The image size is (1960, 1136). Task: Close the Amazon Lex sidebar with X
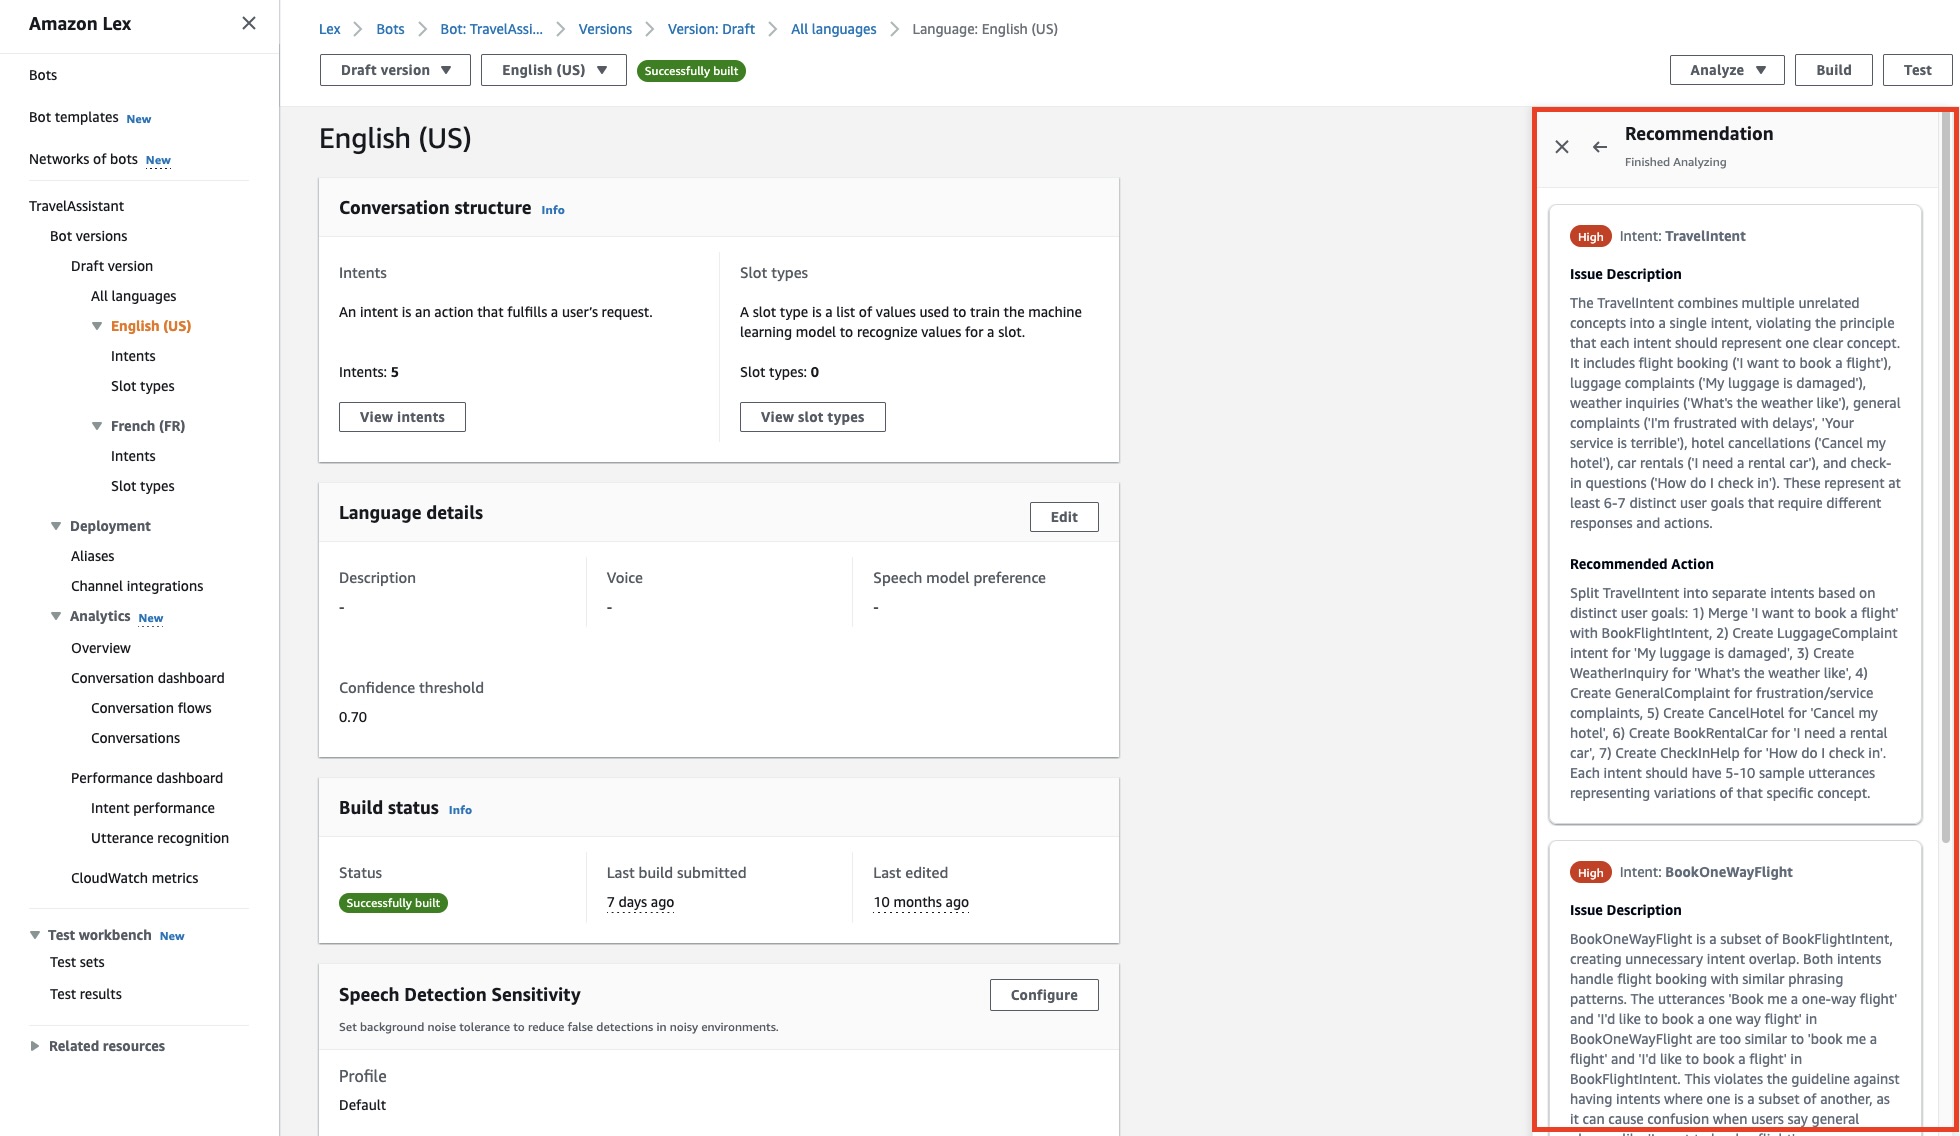click(x=249, y=23)
